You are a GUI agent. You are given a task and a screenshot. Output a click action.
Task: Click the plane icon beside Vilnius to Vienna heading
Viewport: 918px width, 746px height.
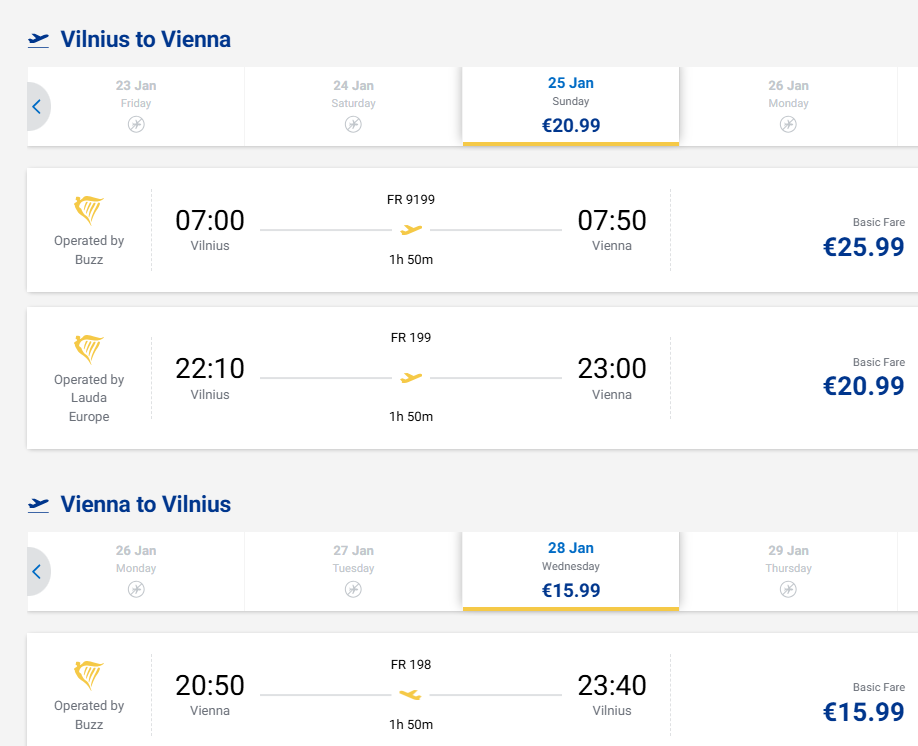(39, 40)
